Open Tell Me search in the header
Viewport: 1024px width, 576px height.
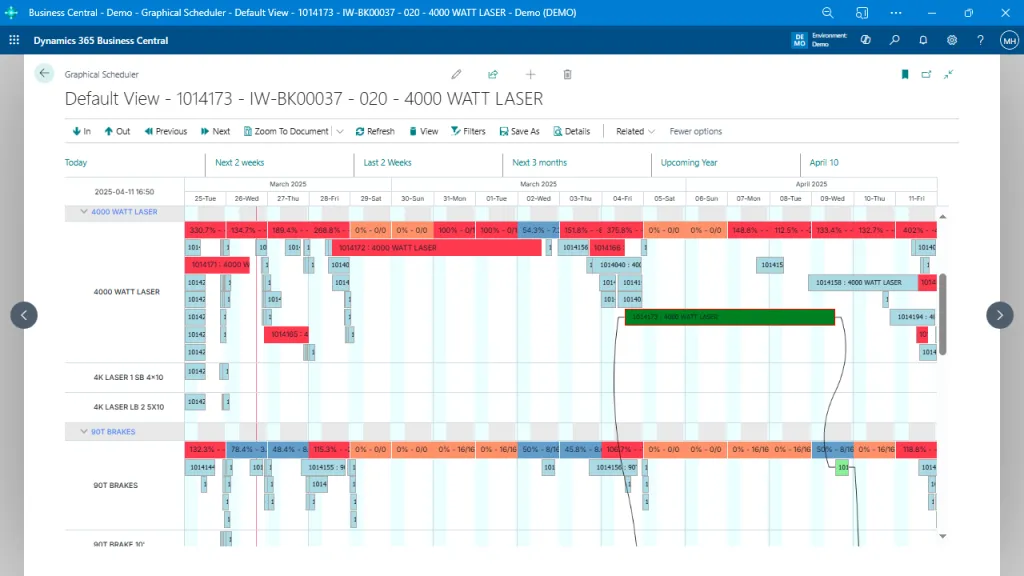click(x=894, y=40)
